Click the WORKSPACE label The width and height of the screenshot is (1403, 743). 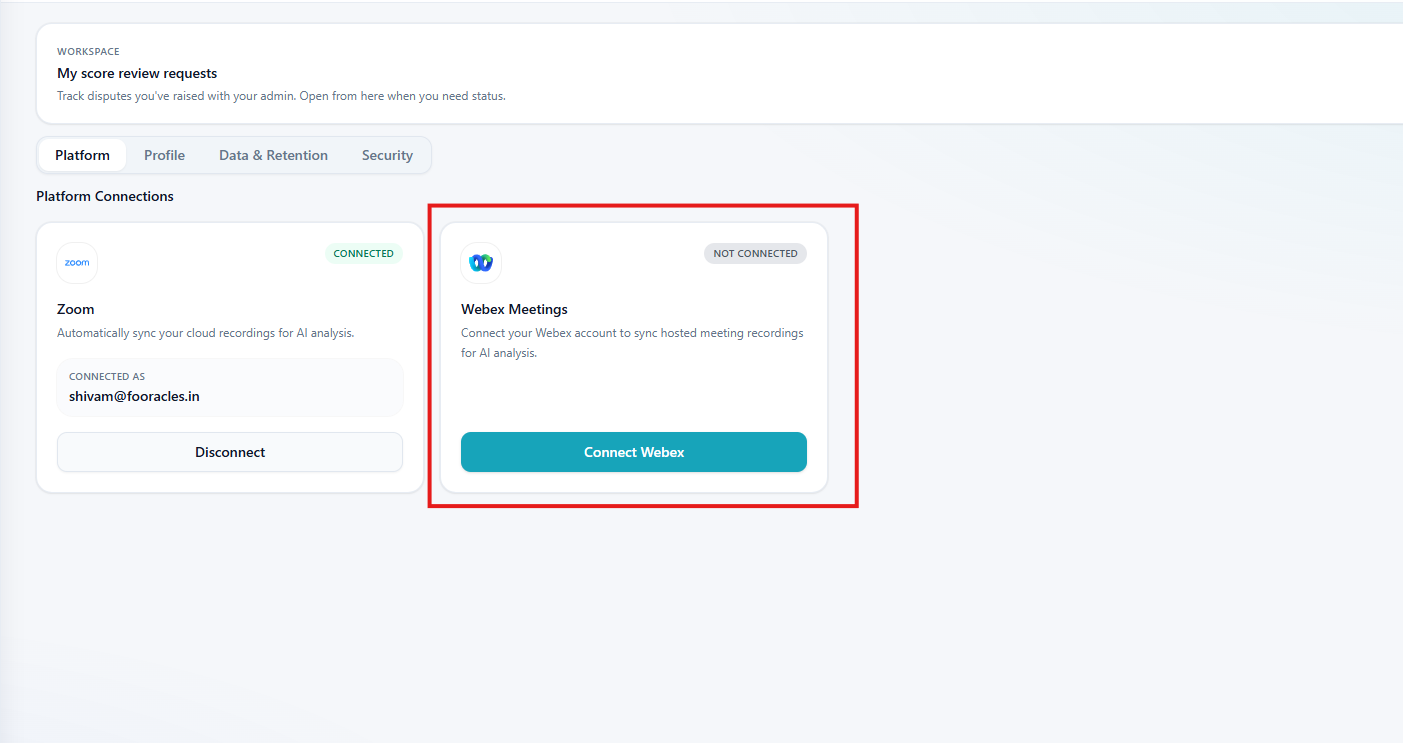[88, 51]
